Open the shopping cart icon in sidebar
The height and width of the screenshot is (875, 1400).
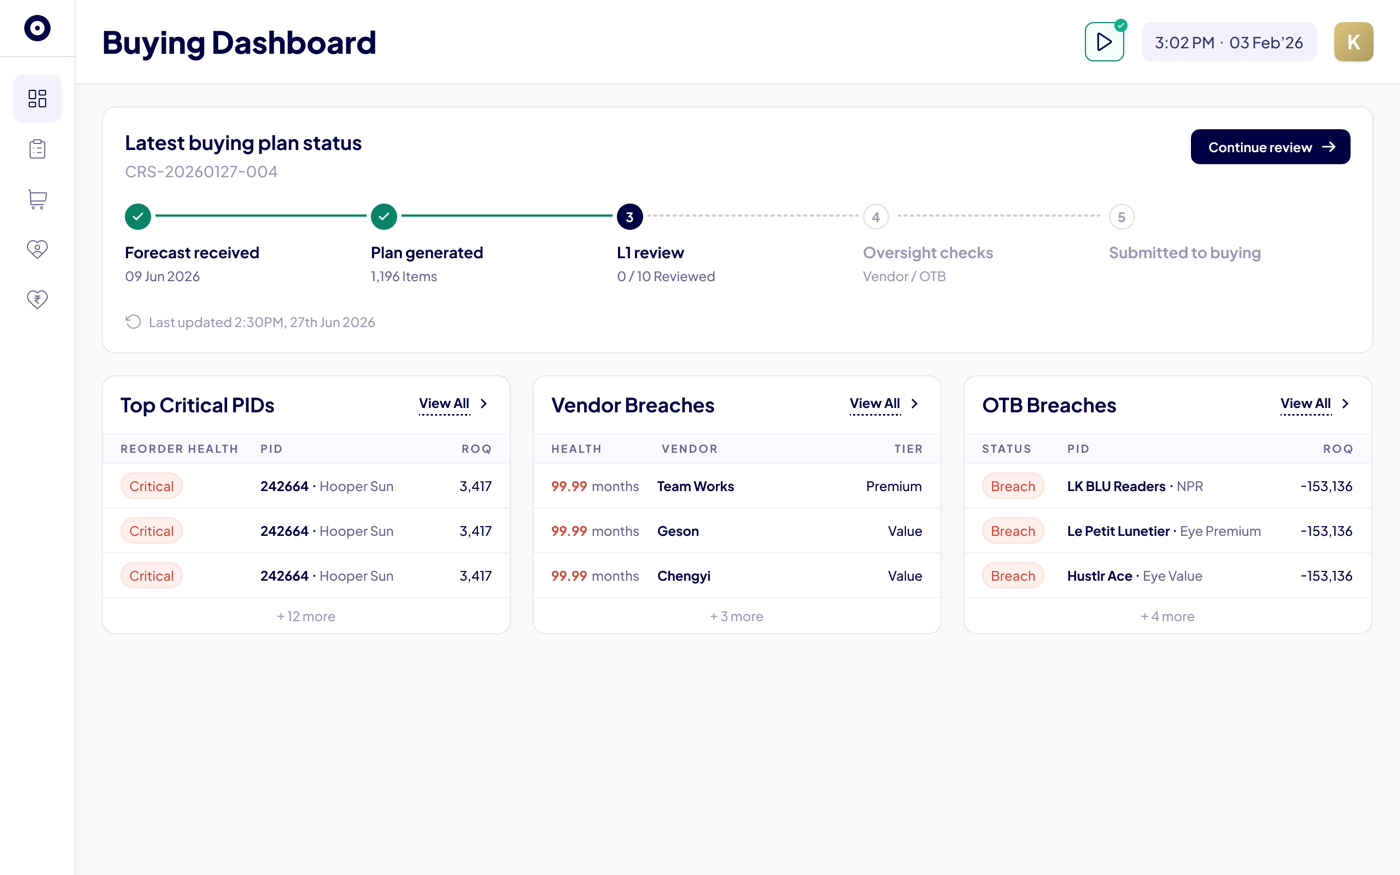37,199
